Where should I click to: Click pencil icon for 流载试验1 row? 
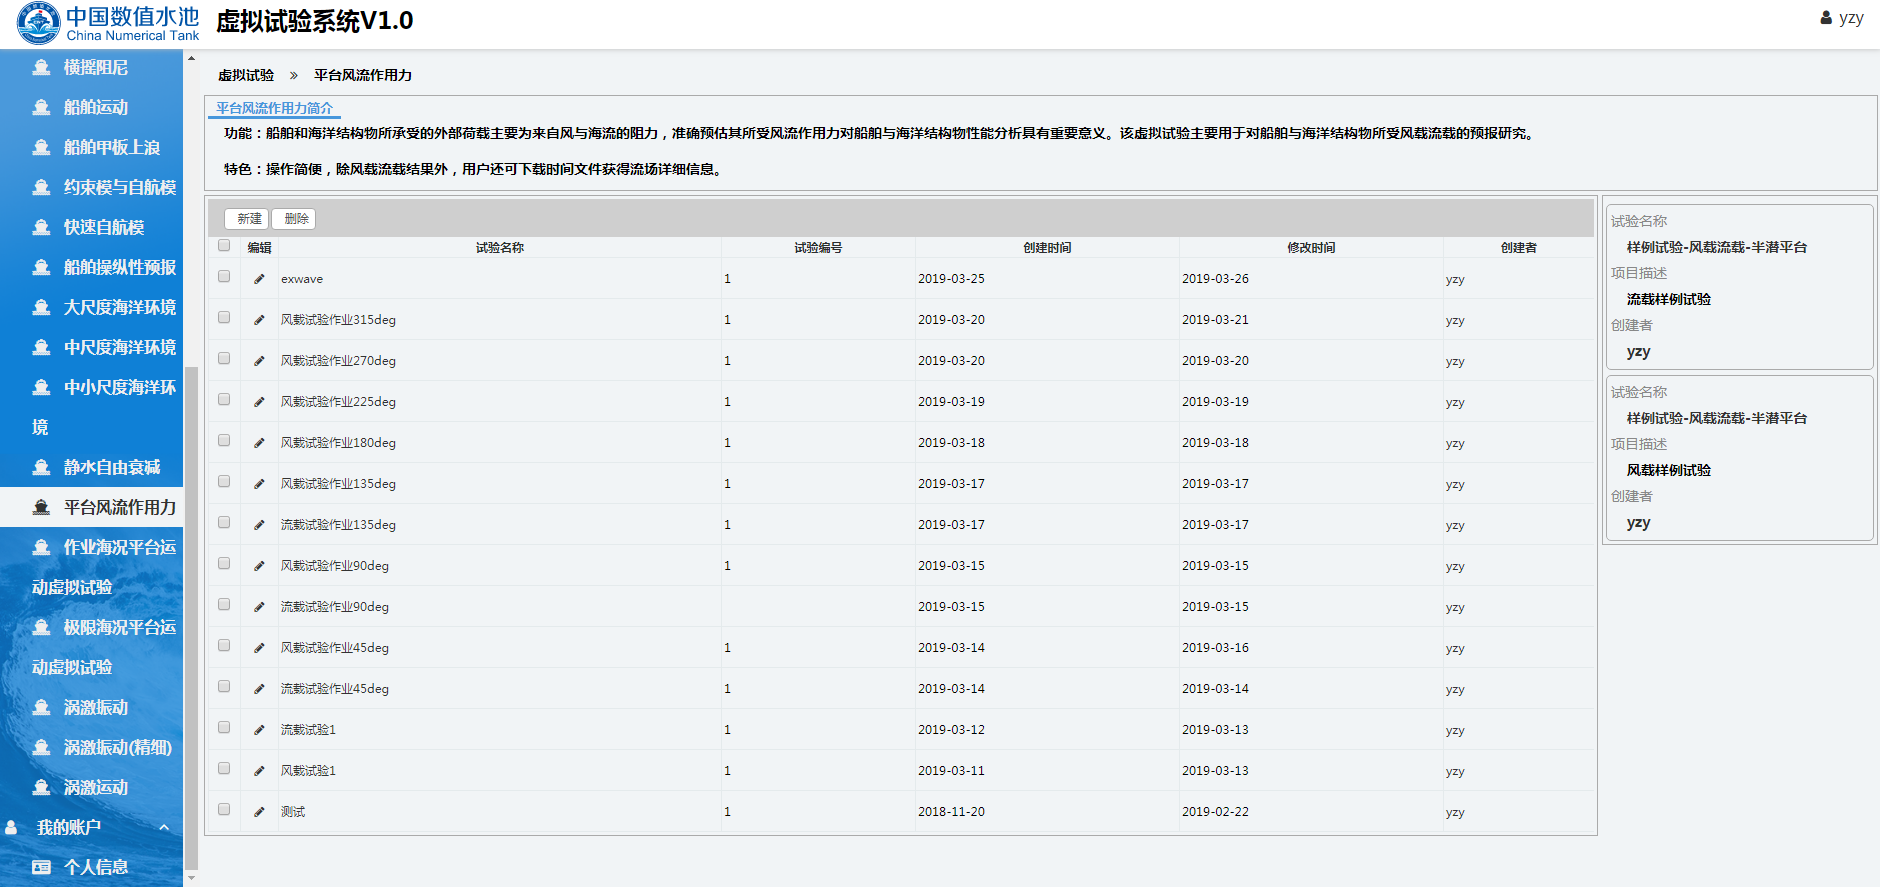point(259,730)
